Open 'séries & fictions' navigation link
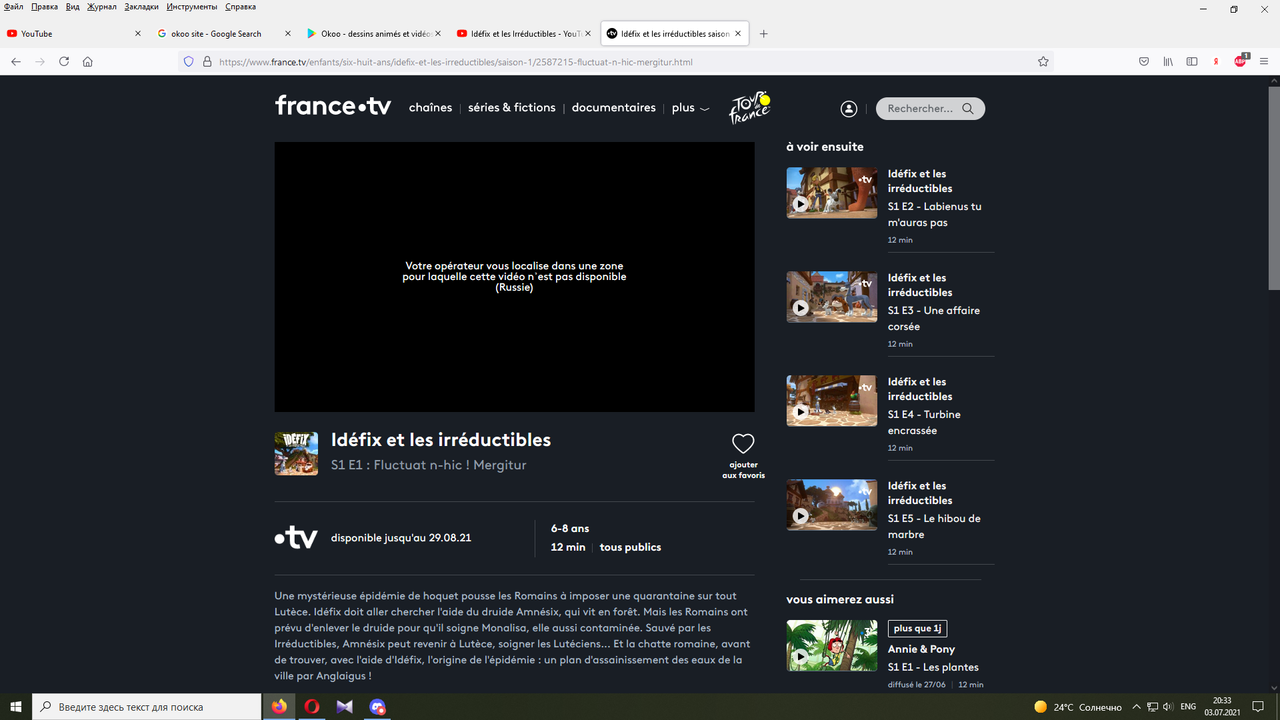The image size is (1280, 720). 511,107
